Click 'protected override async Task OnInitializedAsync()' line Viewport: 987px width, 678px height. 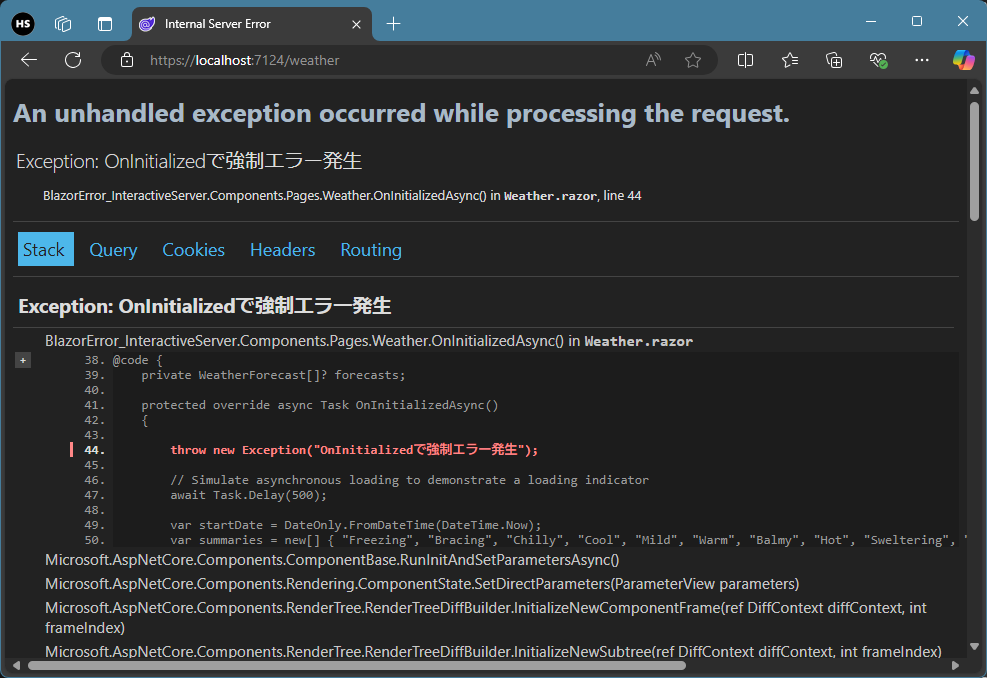pyautogui.click(x=320, y=405)
